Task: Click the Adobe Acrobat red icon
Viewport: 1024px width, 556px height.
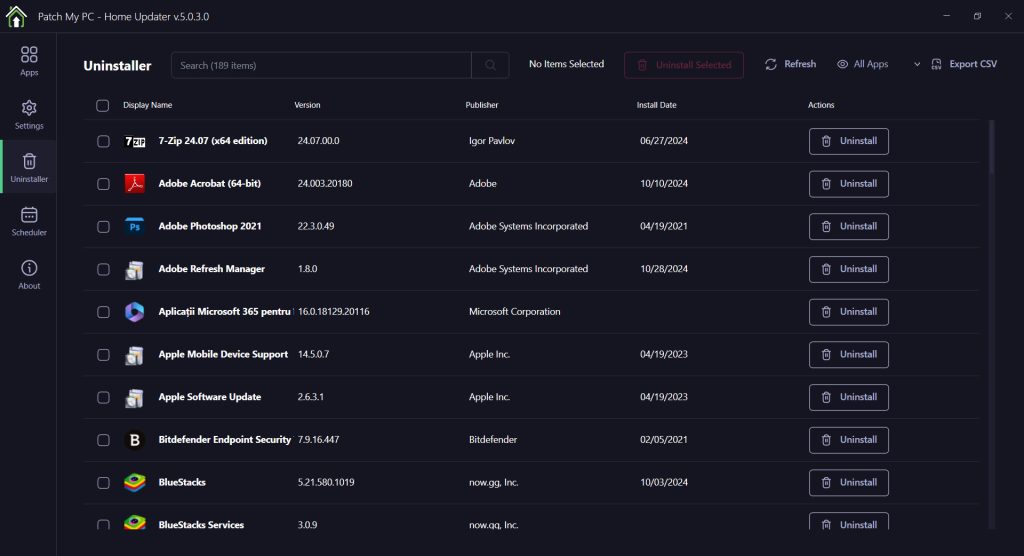Action: (135, 184)
